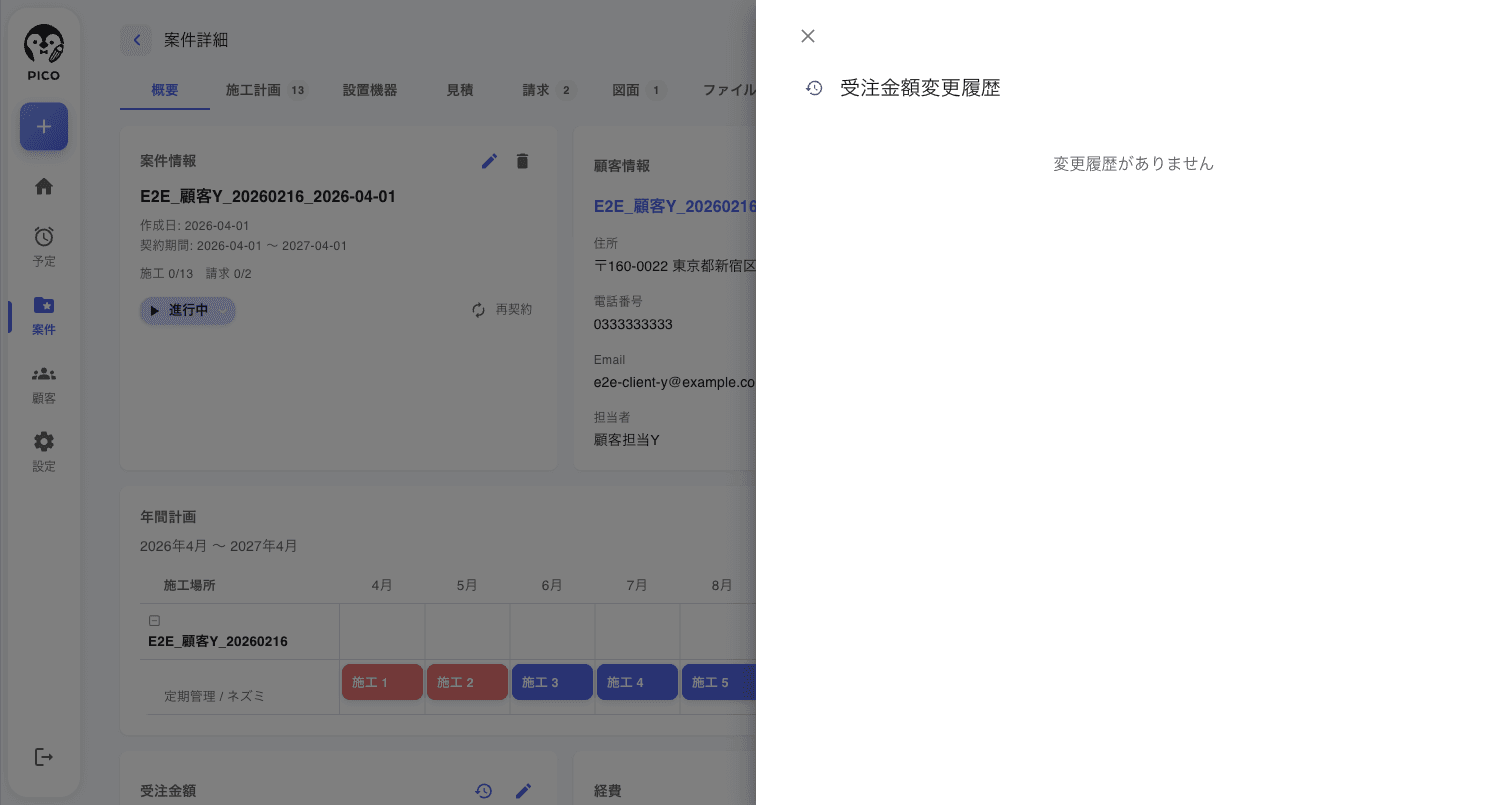This screenshot has height=805, width=1512.
Task: Open 設定 settings gear in the sidebar
Action: 44,452
